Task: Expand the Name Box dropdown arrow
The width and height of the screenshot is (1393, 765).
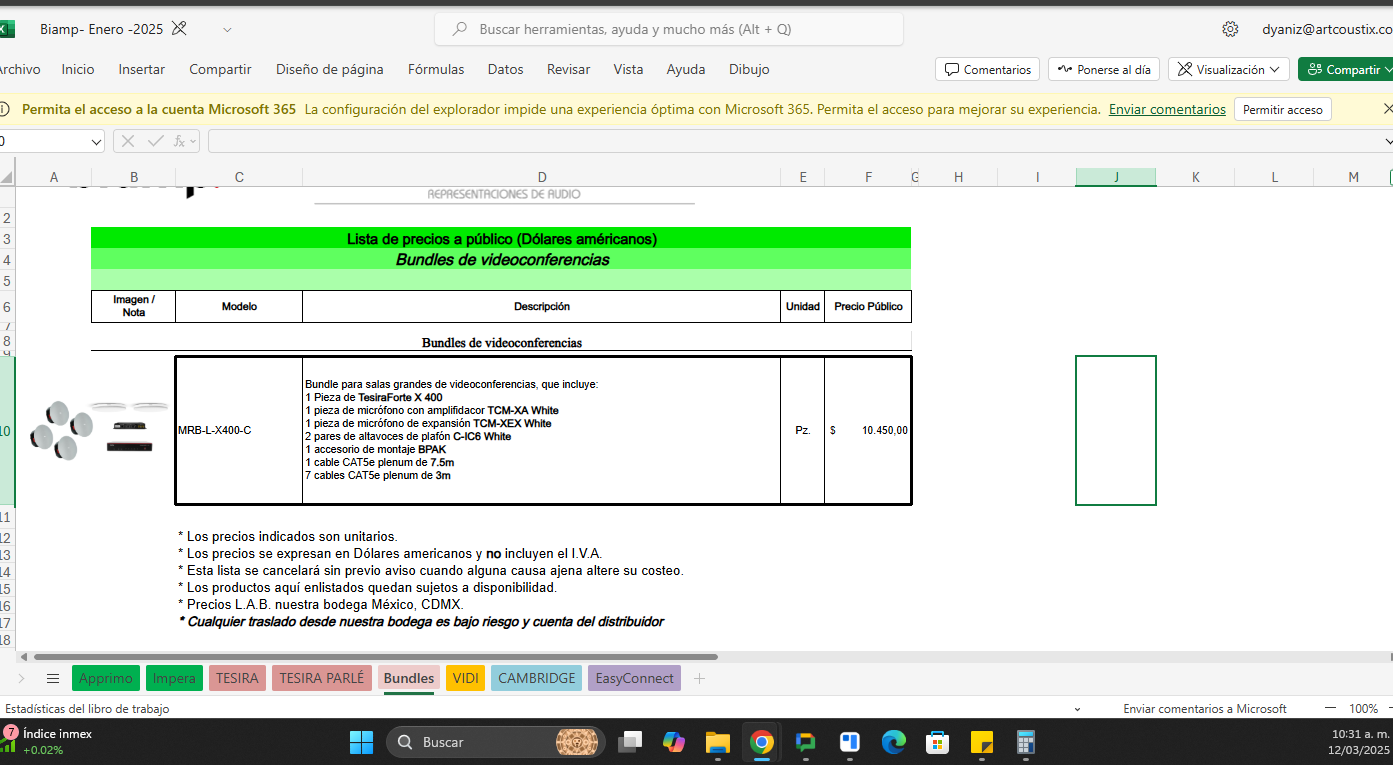Action: (x=95, y=142)
